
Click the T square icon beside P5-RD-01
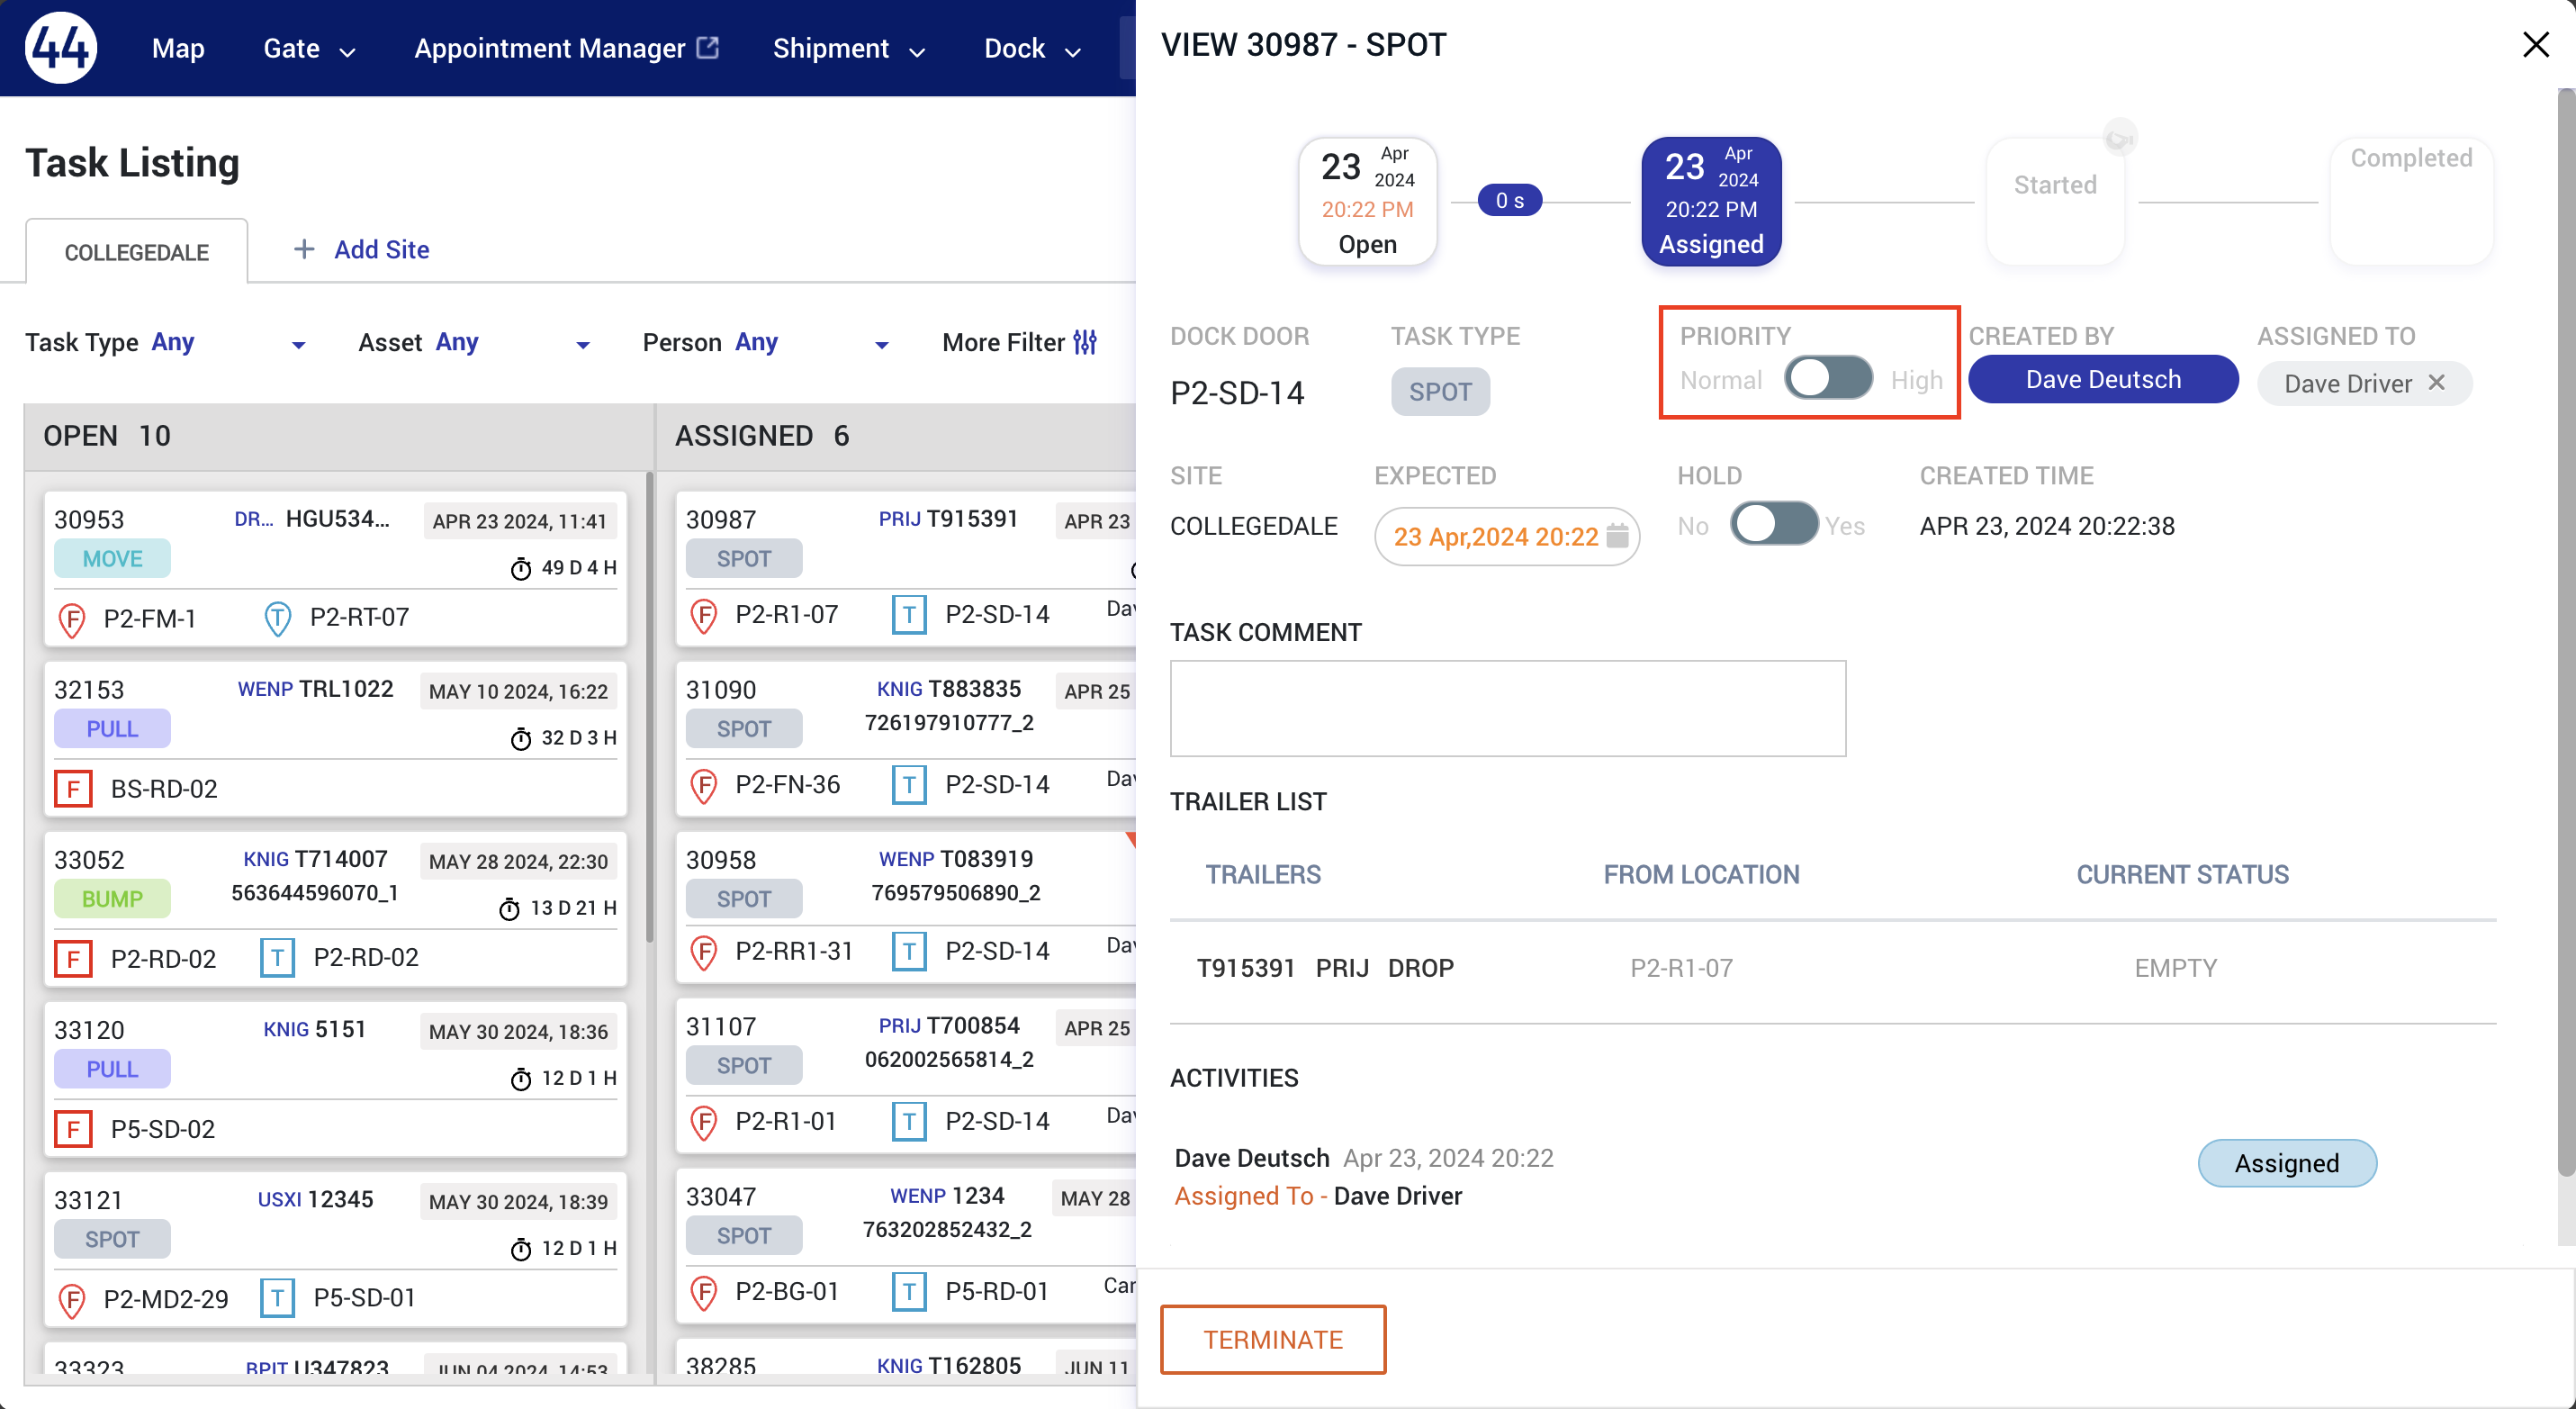[909, 1291]
